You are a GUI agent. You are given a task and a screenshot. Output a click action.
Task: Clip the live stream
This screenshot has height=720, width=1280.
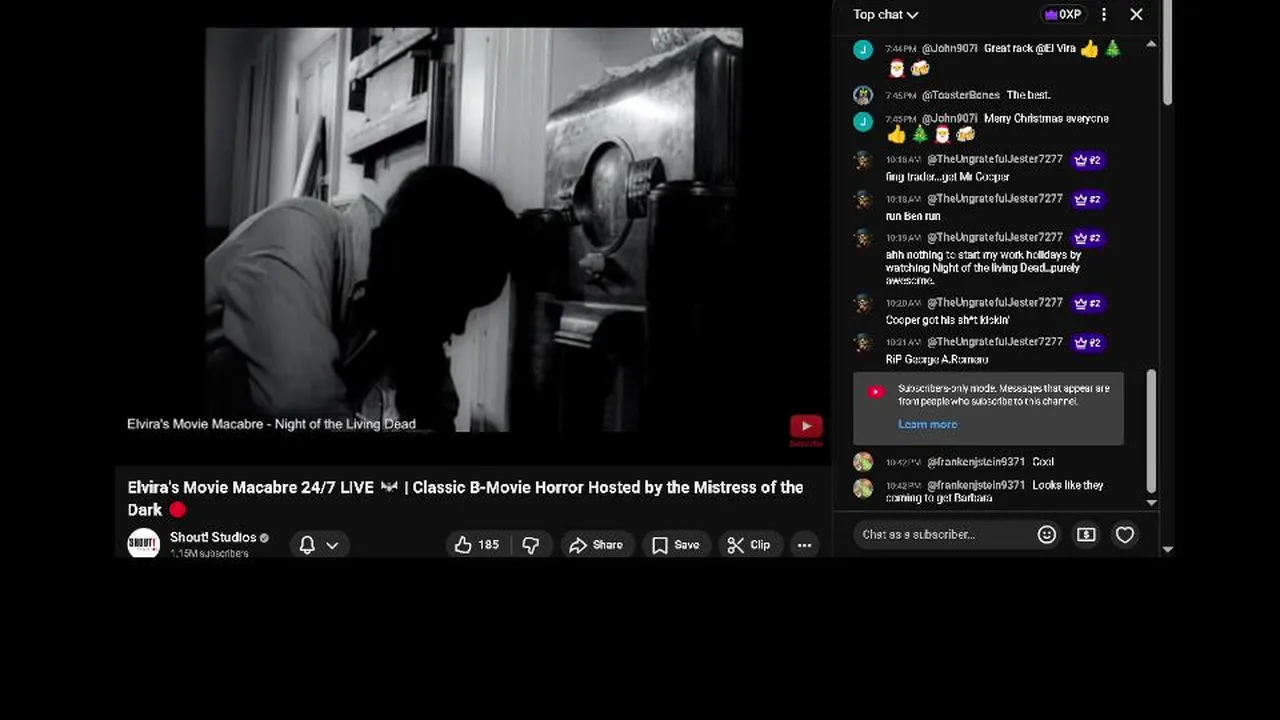pos(748,545)
